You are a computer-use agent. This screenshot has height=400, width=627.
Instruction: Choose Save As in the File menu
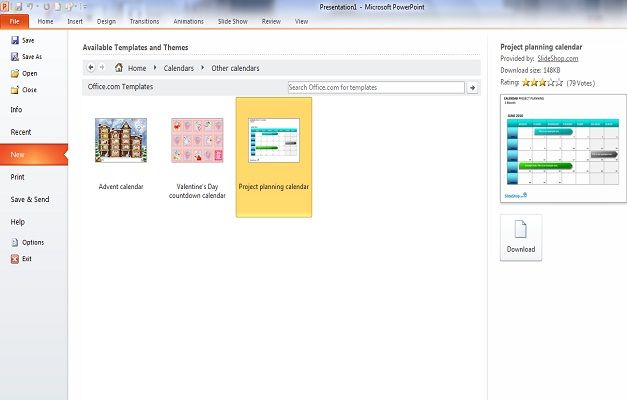pyautogui.click(x=26, y=57)
